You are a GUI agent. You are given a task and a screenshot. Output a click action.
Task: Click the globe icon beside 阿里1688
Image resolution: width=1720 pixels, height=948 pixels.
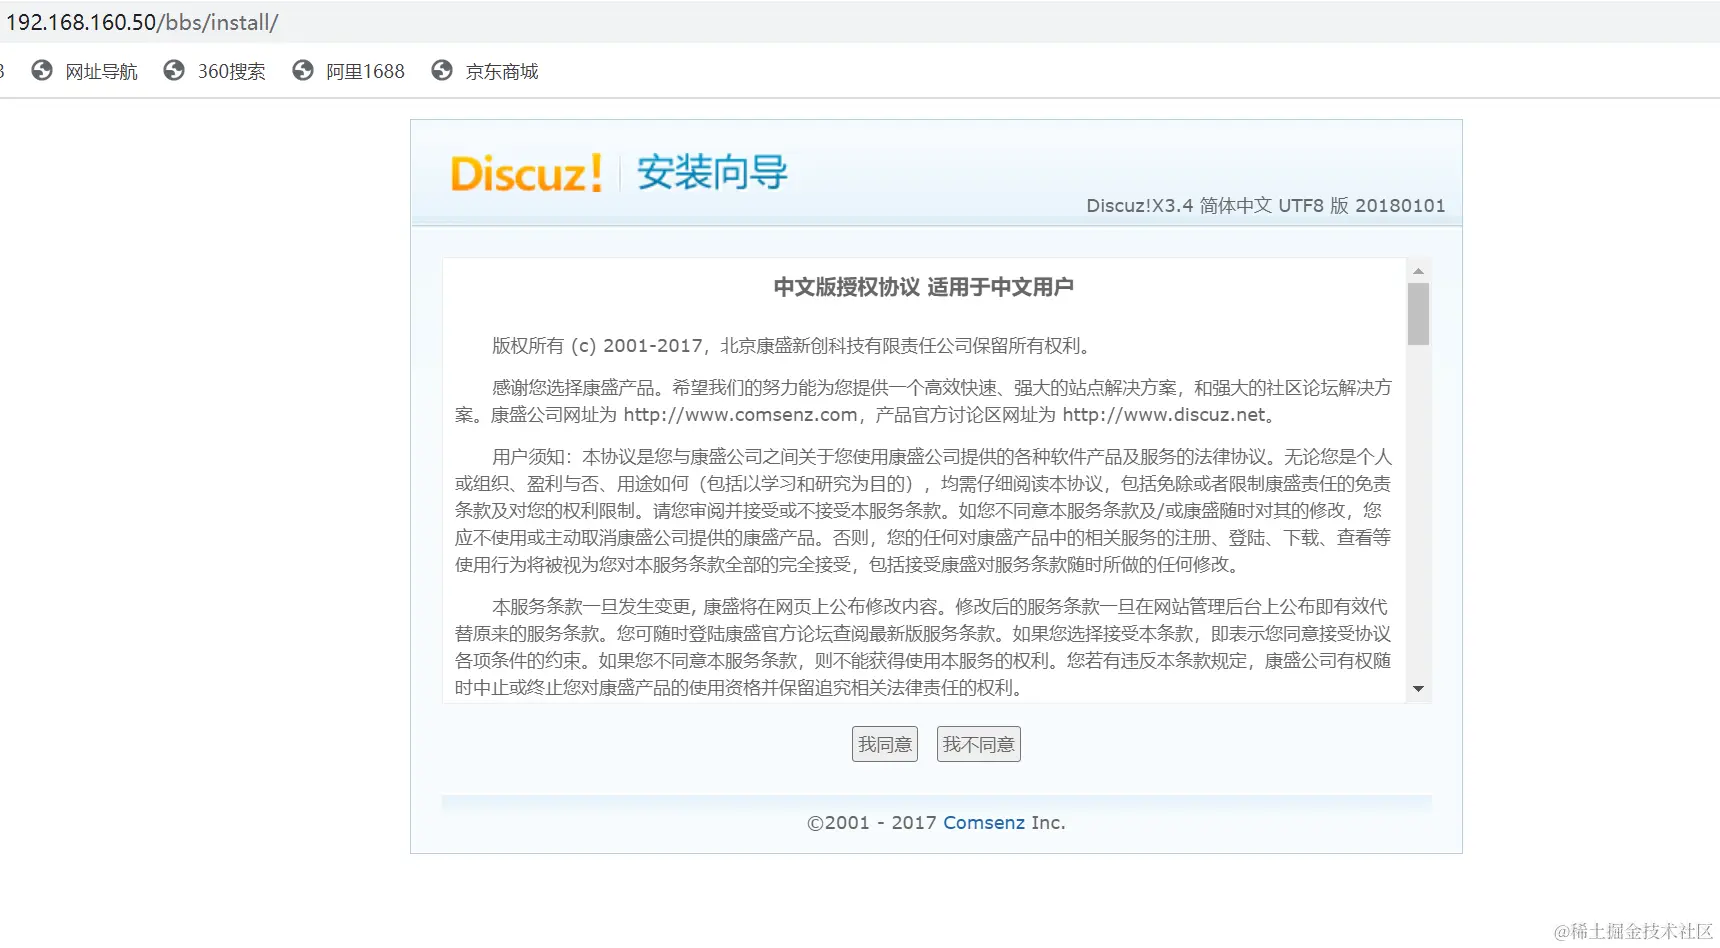303,71
